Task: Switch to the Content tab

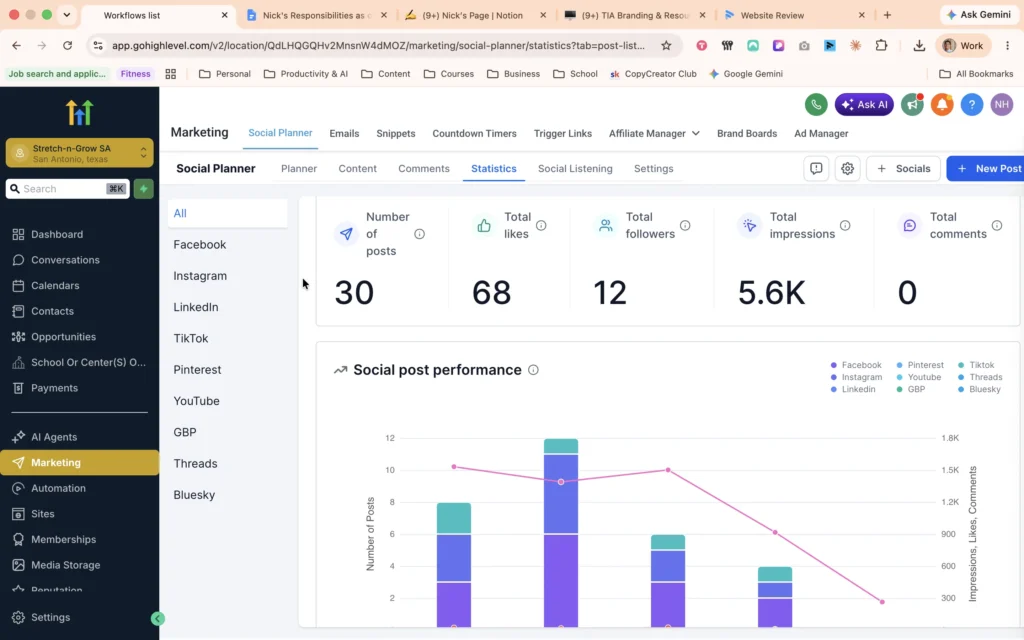Action: tap(357, 168)
